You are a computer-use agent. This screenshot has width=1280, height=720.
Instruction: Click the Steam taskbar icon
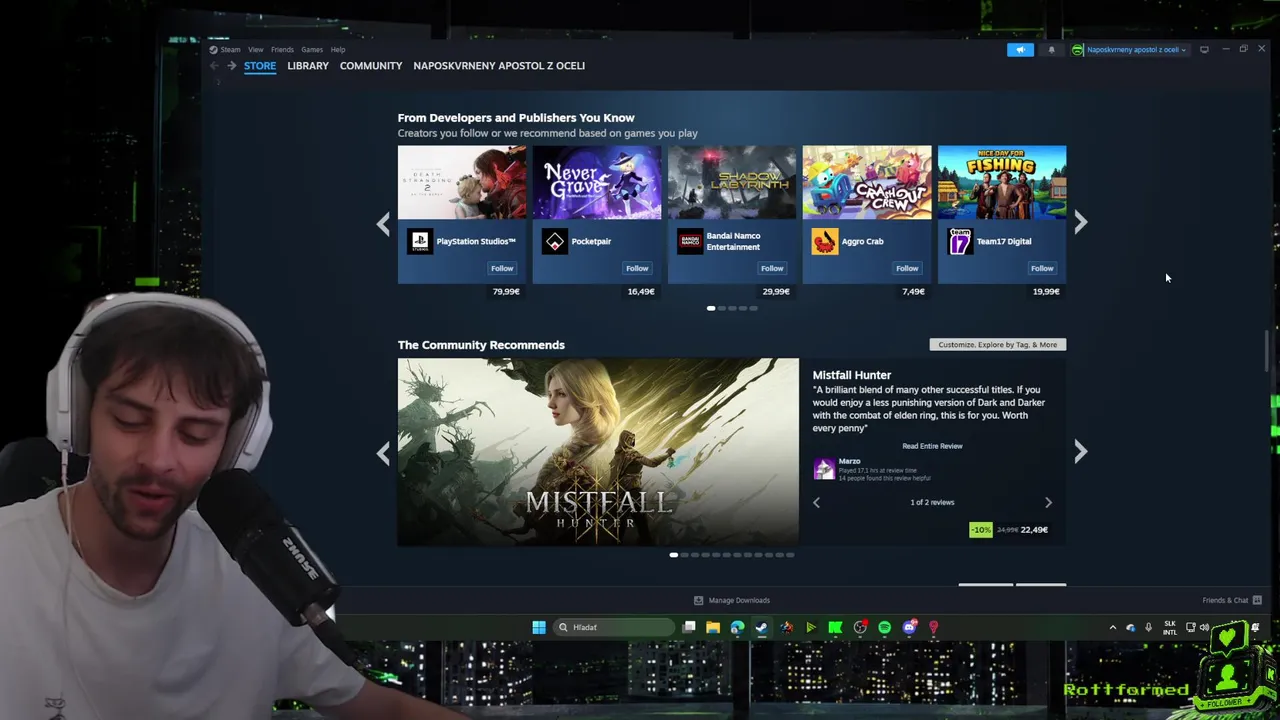761,627
